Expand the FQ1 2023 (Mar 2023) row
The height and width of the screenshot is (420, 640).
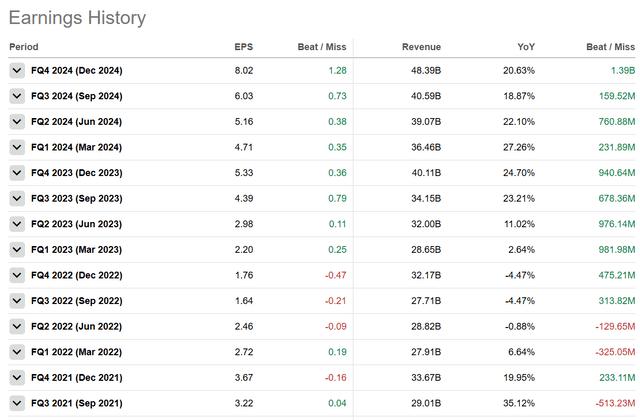[17, 249]
